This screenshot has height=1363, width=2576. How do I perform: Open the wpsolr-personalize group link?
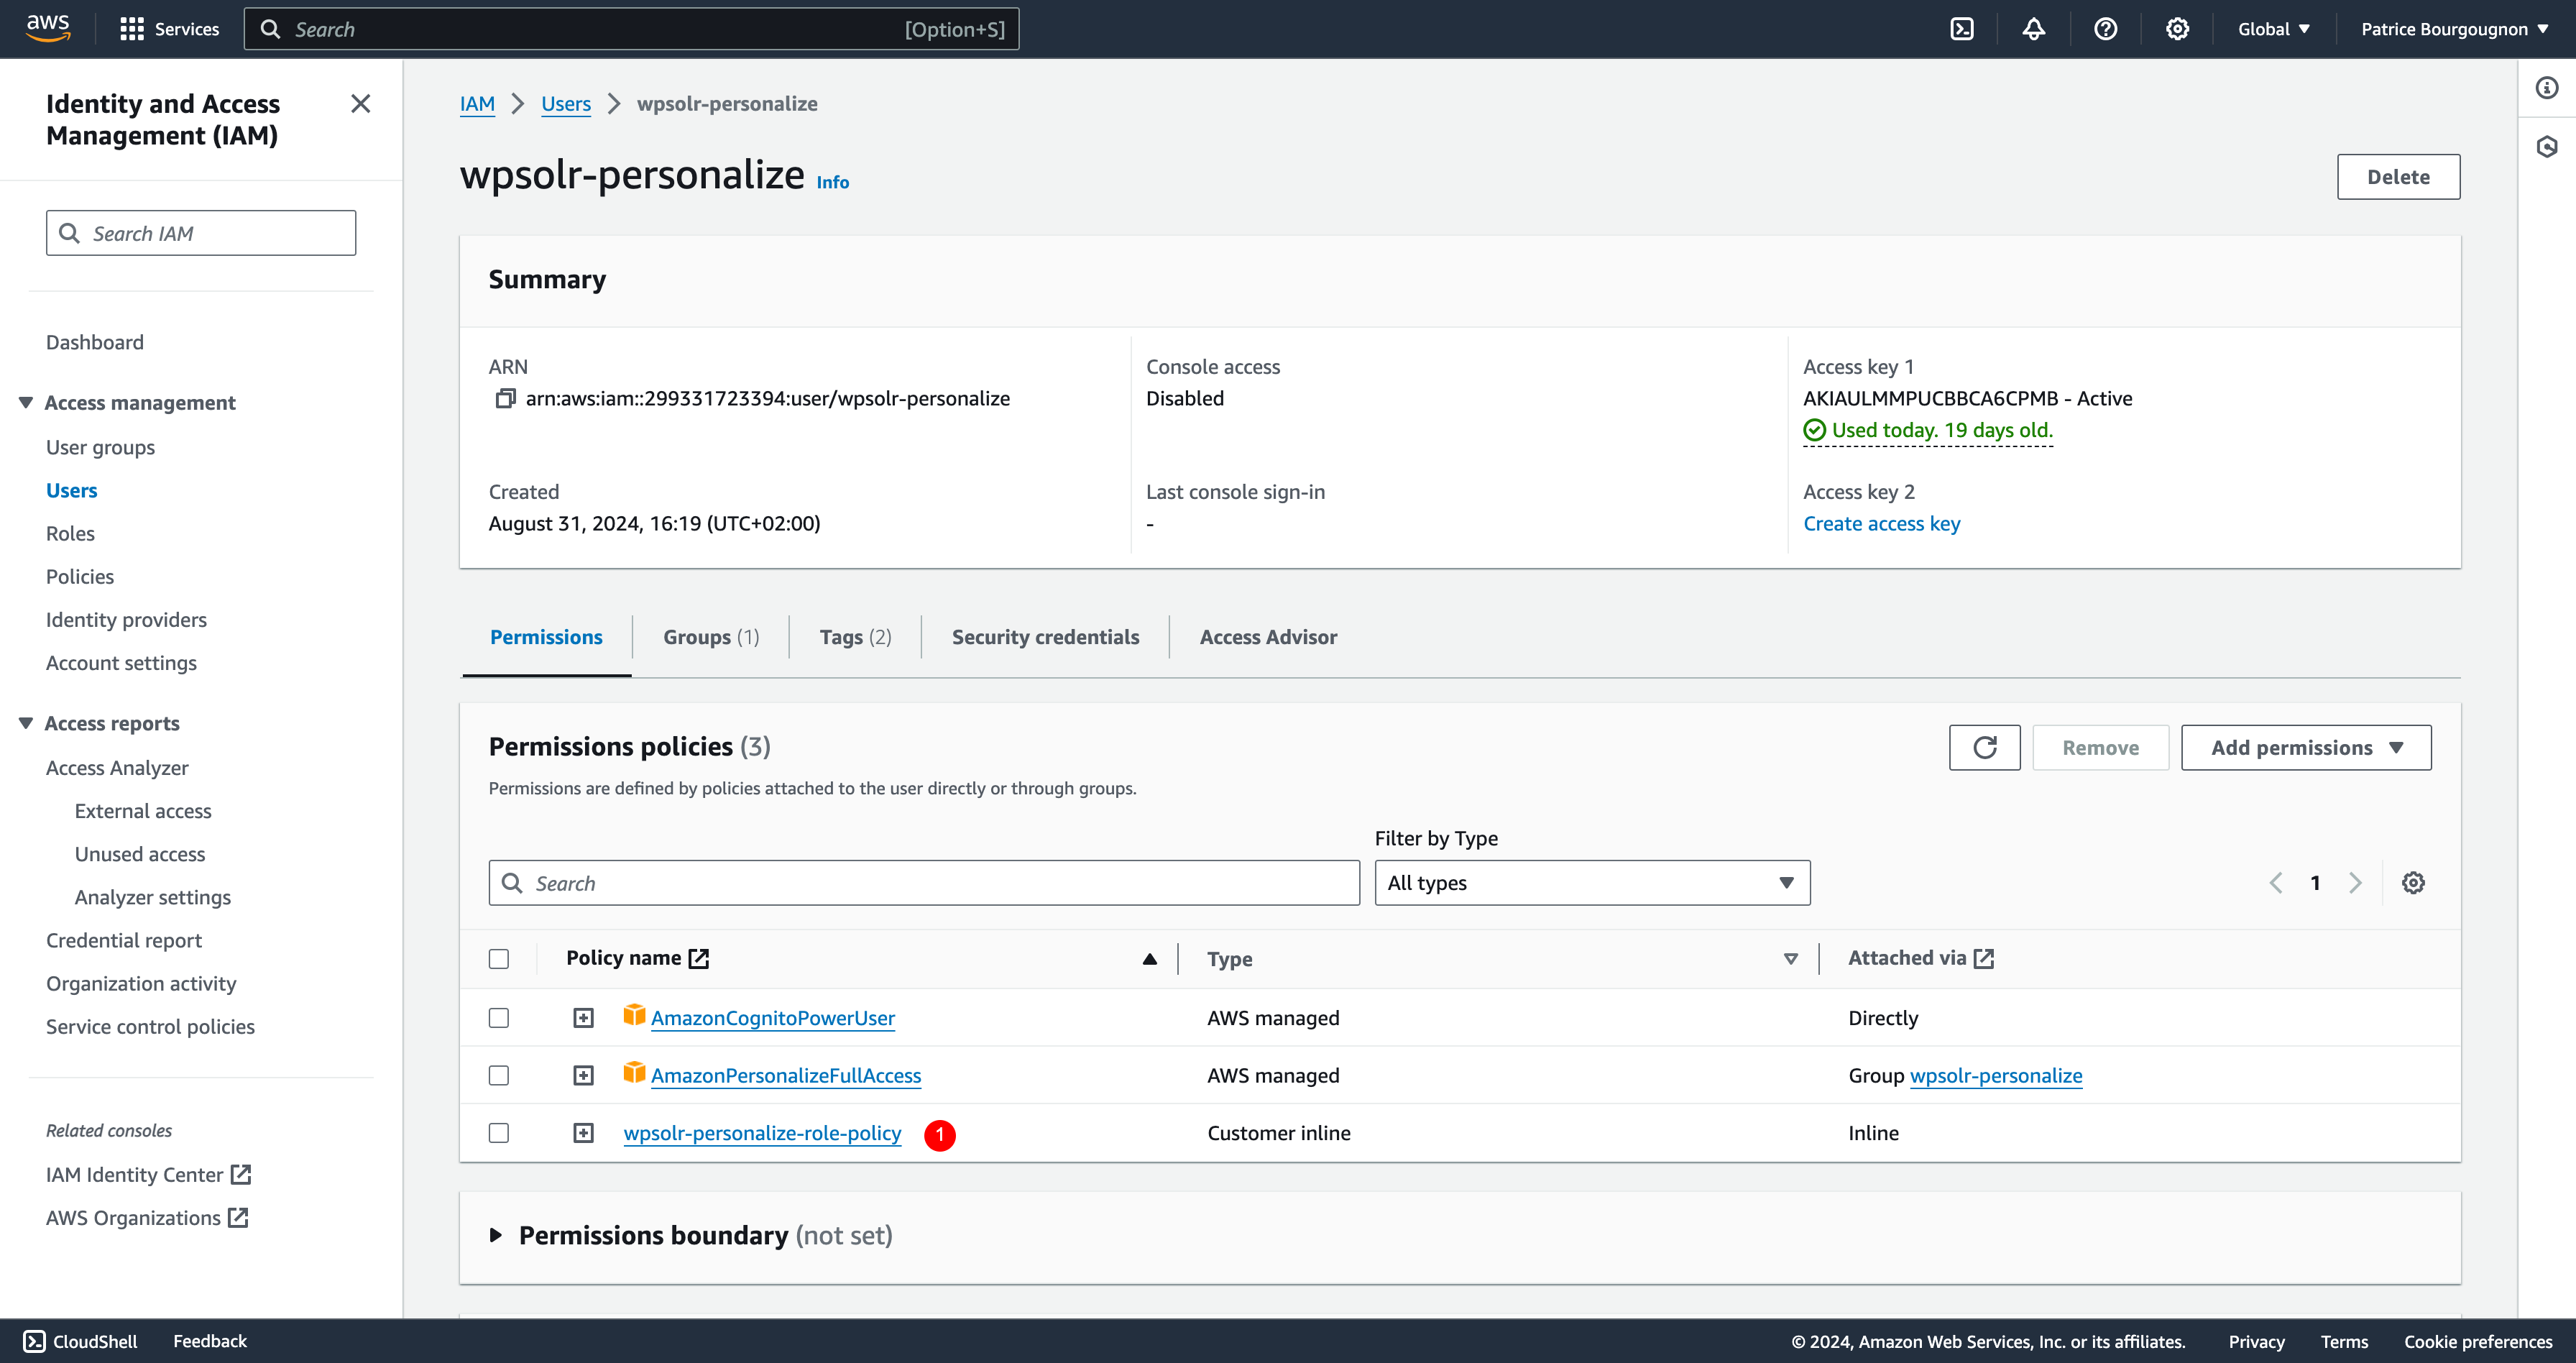pos(1995,1075)
